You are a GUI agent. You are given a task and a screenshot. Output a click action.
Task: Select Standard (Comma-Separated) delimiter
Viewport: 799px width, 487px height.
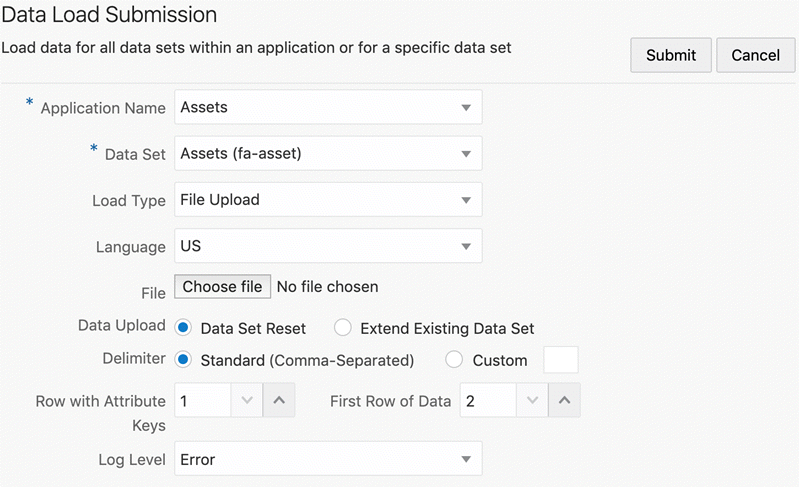(x=184, y=360)
